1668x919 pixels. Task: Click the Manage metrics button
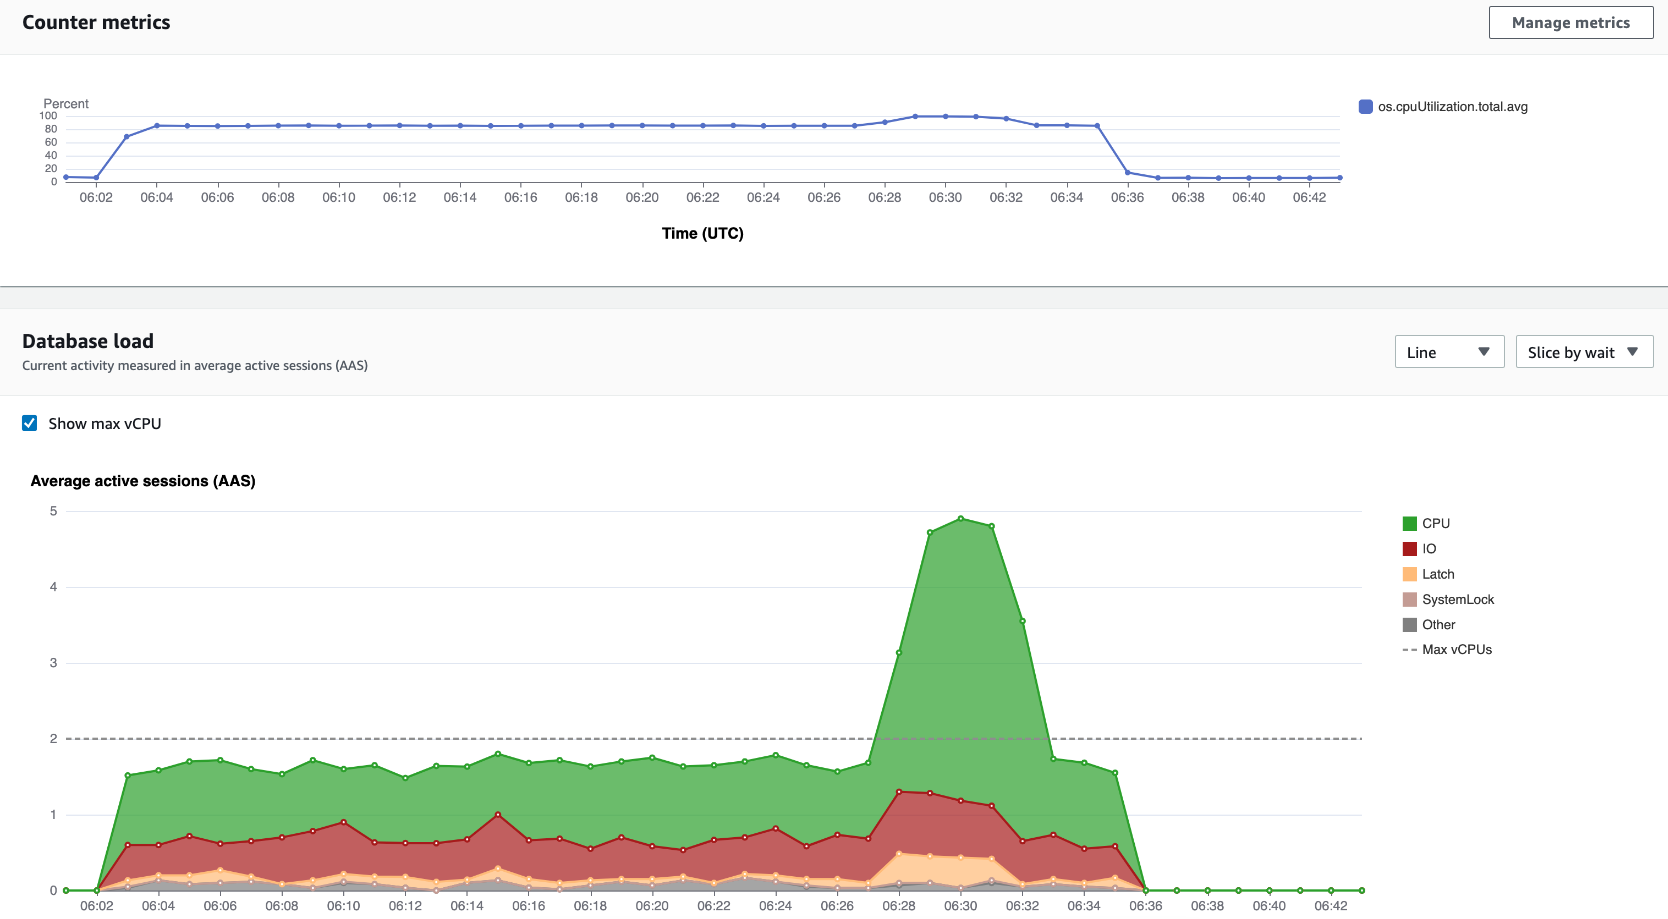[1570, 22]
